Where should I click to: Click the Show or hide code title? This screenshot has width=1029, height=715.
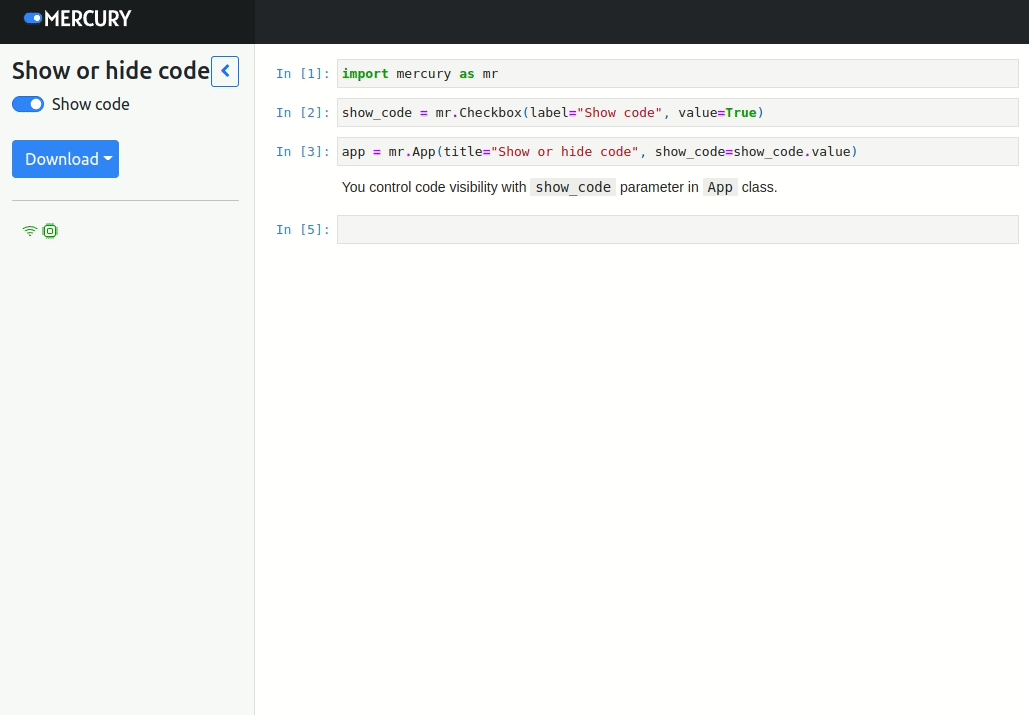click(110, 70)
